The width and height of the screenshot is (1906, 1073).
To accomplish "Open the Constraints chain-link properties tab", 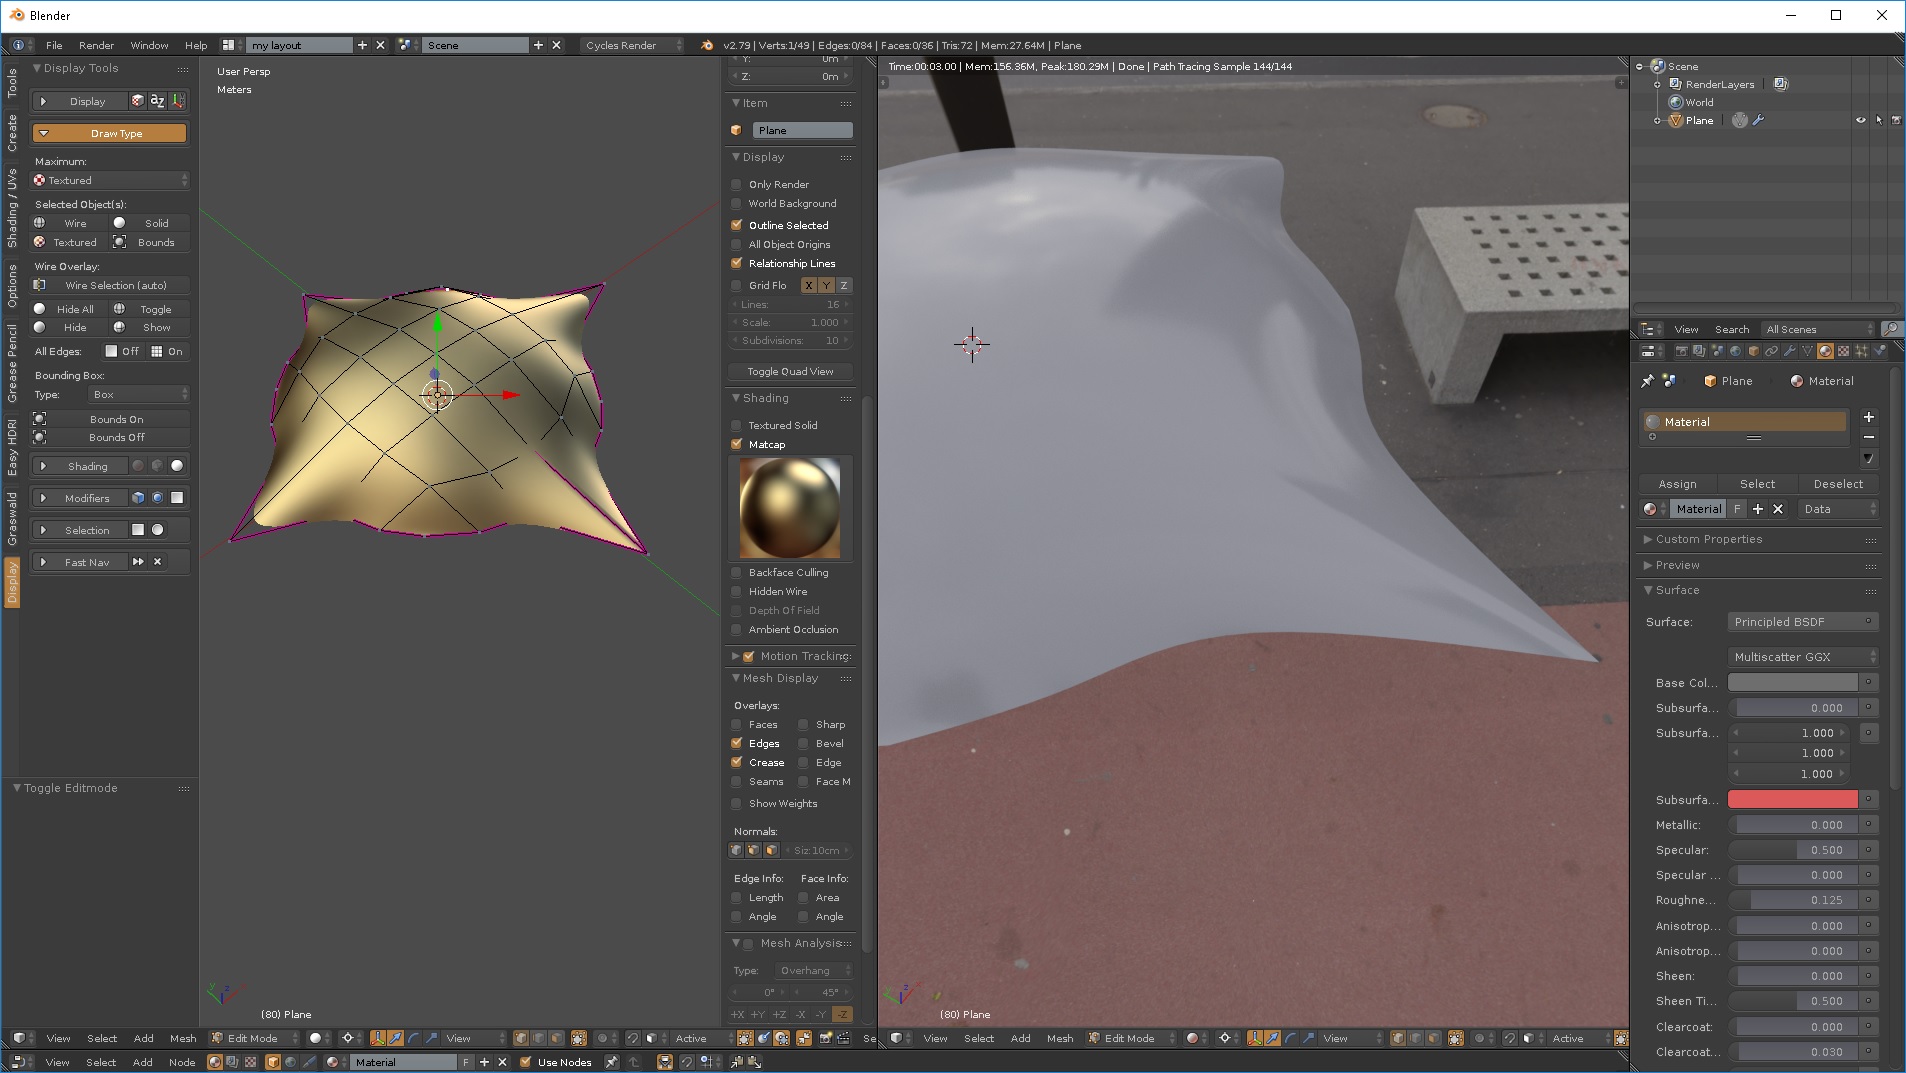I will [1771, 351].
